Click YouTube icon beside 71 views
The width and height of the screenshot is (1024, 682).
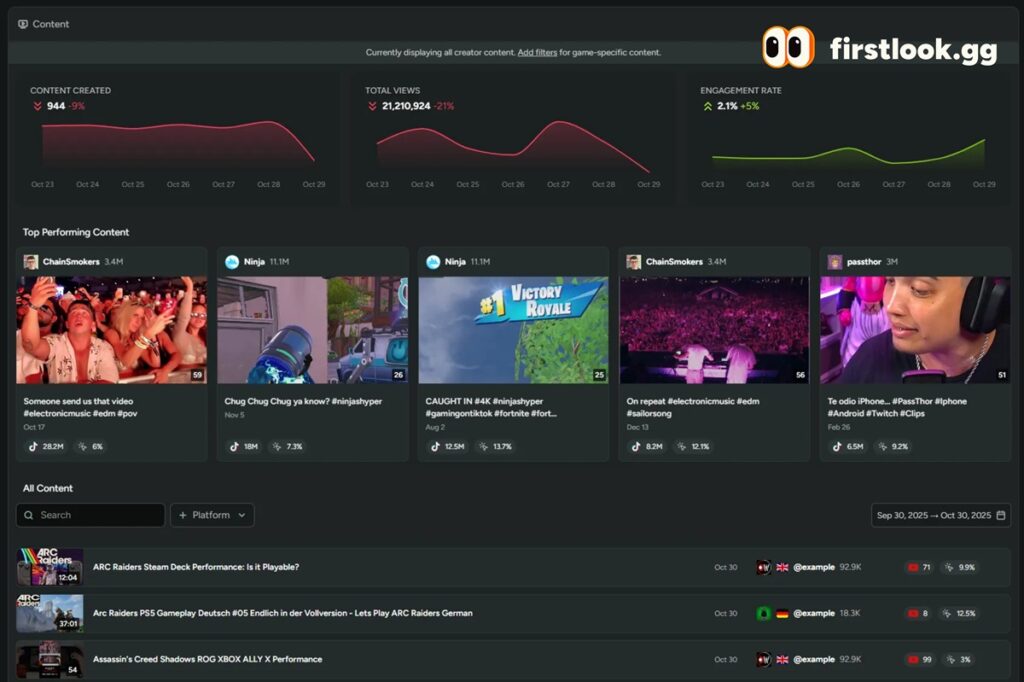click(913, 568)
